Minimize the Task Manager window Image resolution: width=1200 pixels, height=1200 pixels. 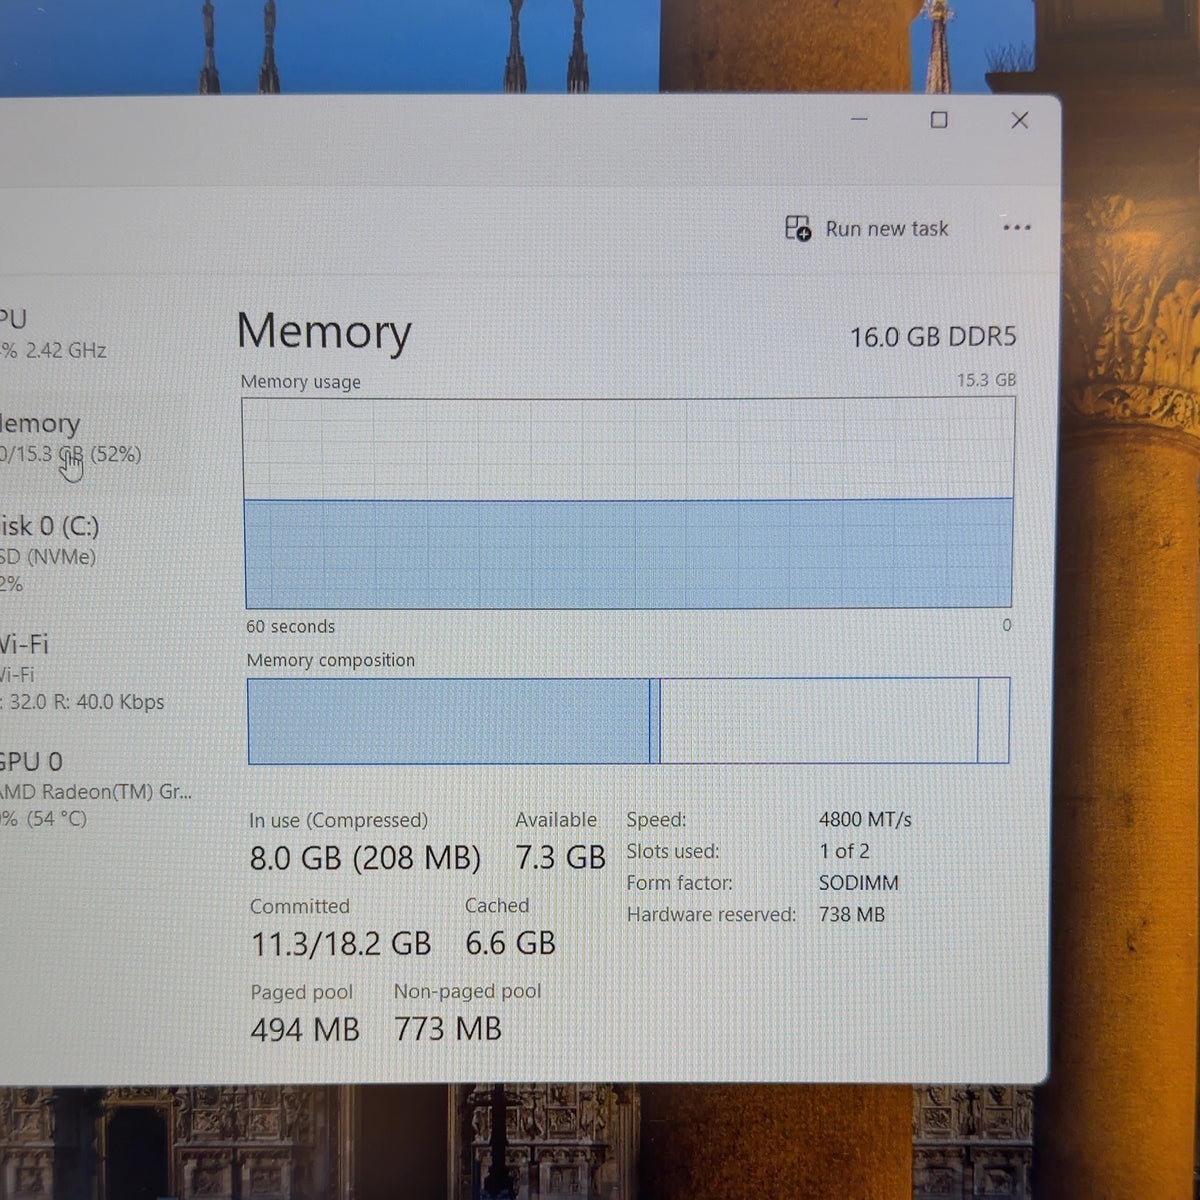859,120
